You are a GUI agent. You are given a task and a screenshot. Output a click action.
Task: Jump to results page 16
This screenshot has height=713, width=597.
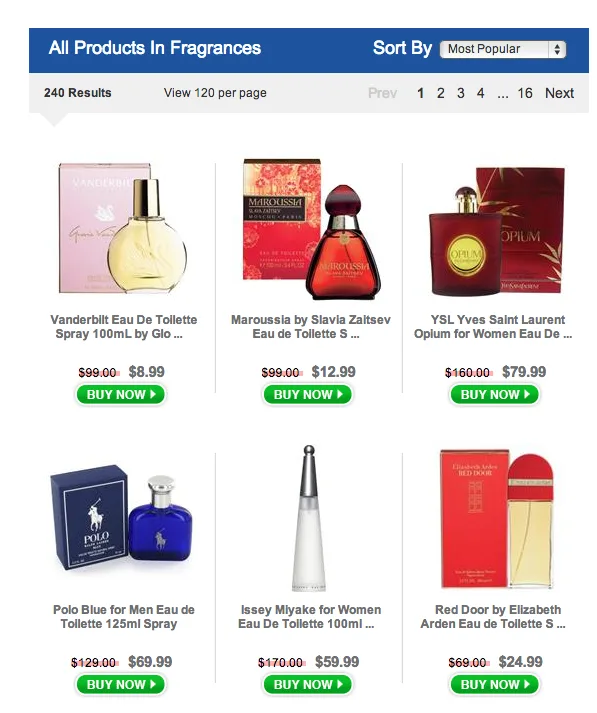pos(525,93)
